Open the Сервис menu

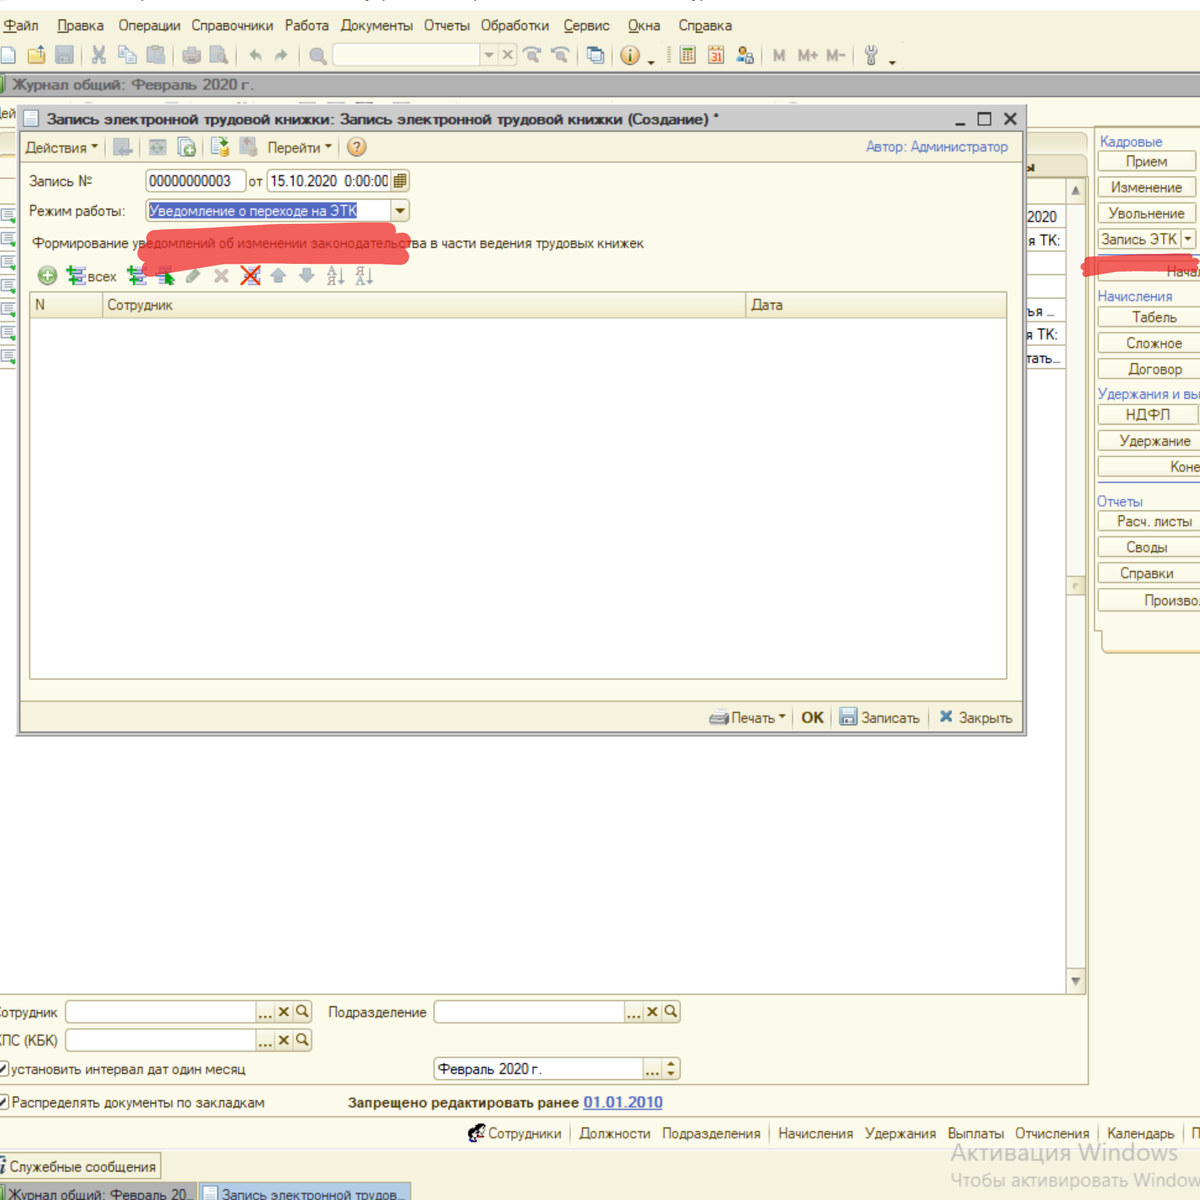point(586,25)
